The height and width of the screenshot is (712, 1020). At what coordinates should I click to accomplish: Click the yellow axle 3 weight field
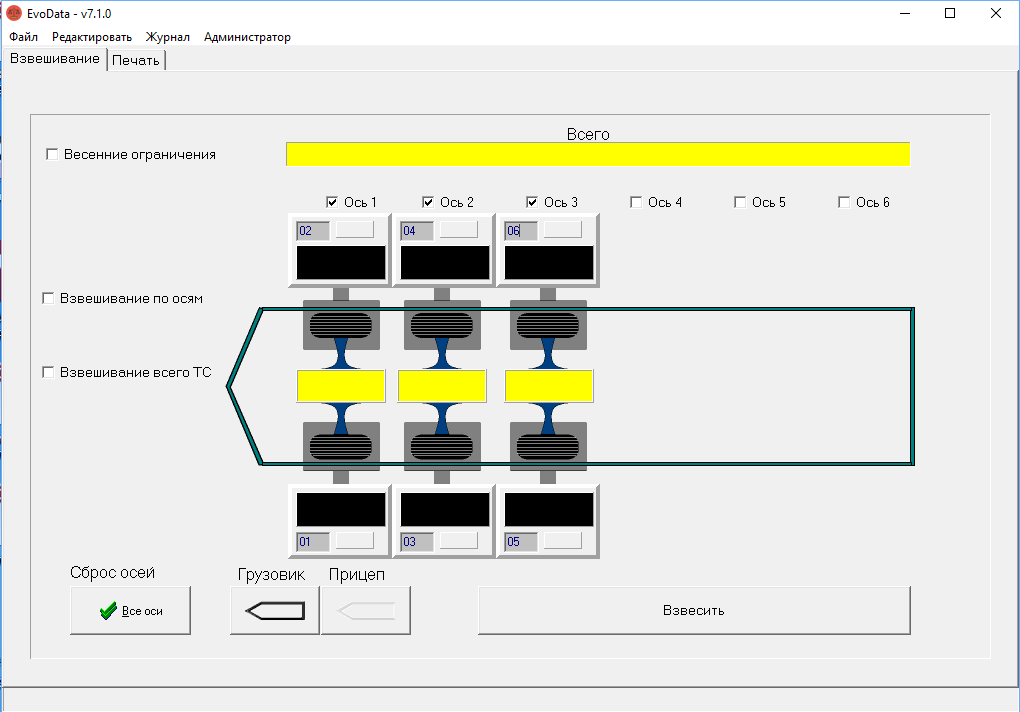pos(549,386)
